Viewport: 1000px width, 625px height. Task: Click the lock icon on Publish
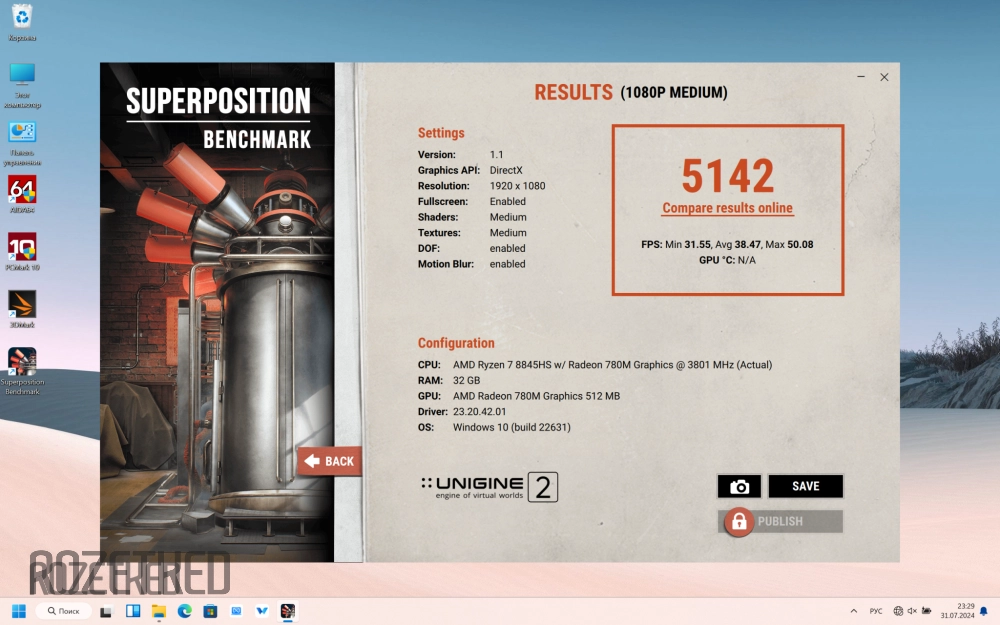tap(739, 521)
